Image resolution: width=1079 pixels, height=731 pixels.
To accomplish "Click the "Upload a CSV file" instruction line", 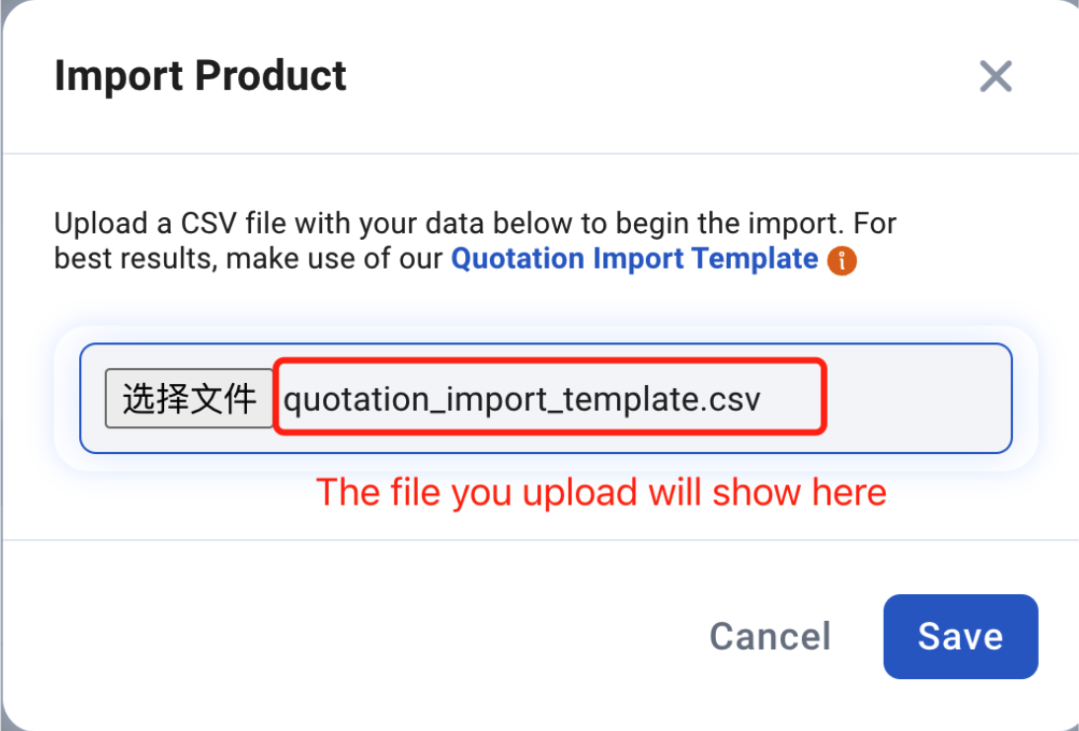I will click(475, 222).
